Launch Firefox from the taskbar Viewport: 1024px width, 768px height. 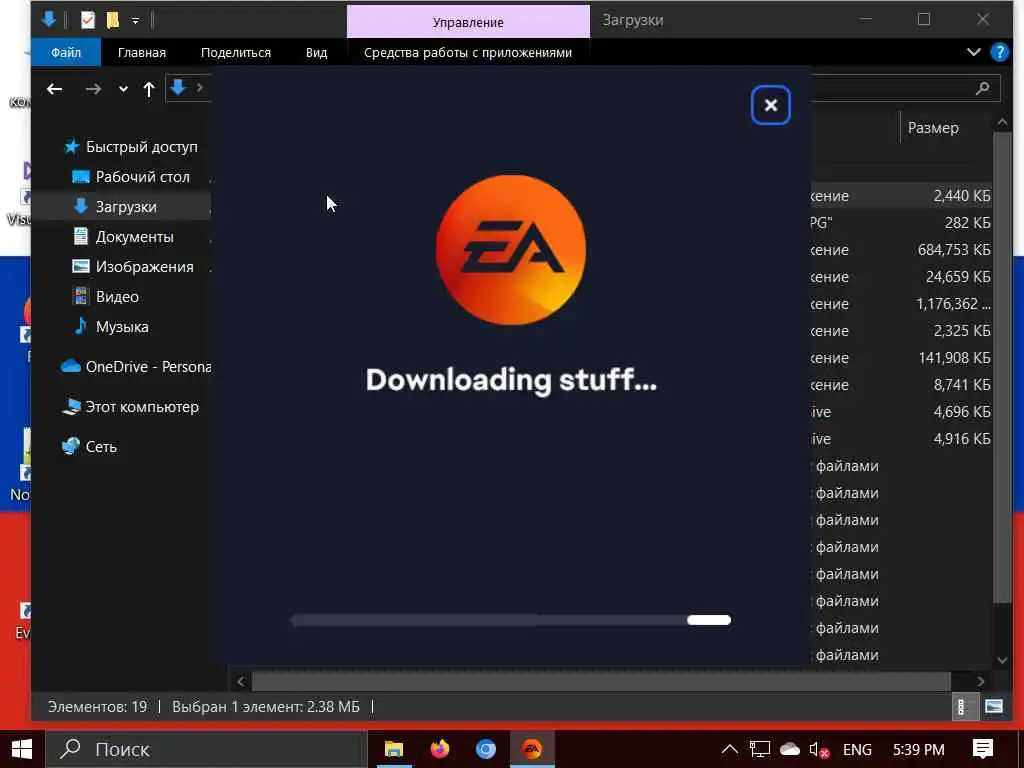pos(440,749)
